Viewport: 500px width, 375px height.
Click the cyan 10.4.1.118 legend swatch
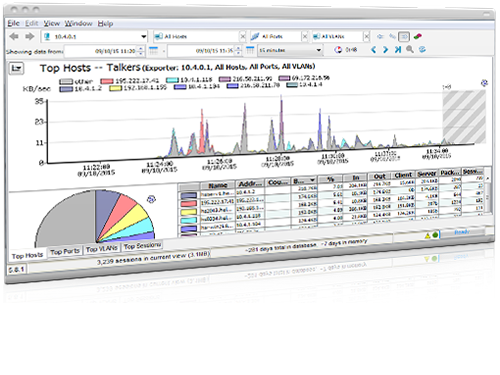(x=172, y=80)
